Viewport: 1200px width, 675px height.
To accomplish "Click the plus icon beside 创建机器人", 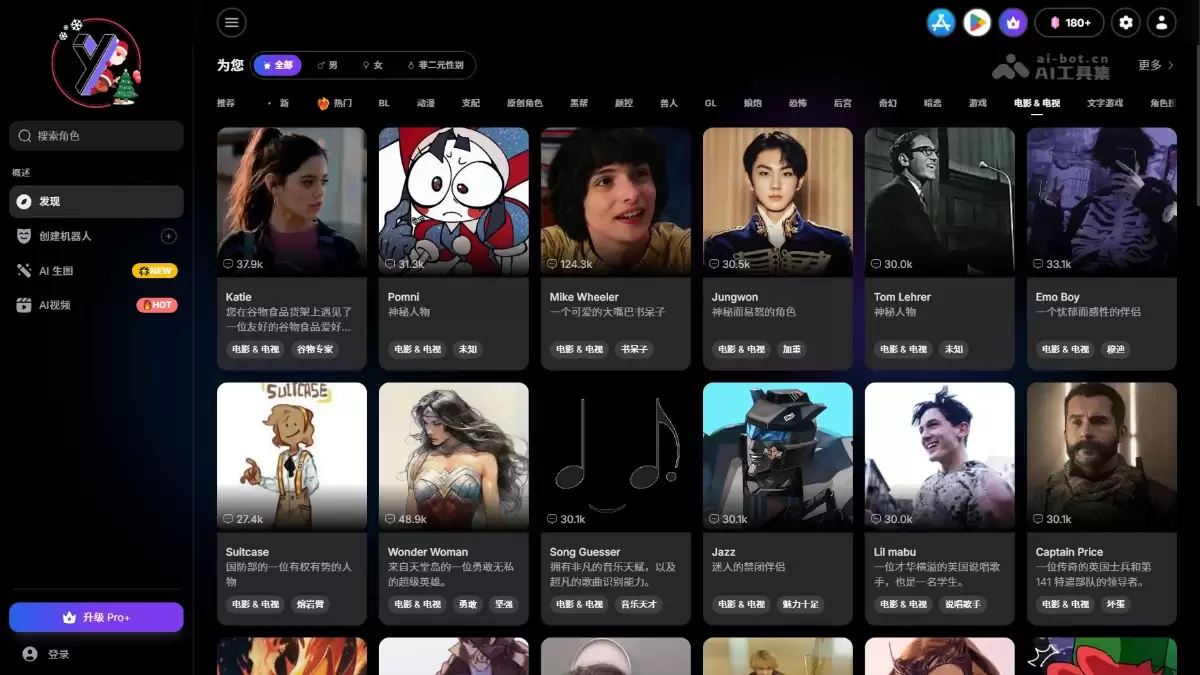I will (169, 236).
